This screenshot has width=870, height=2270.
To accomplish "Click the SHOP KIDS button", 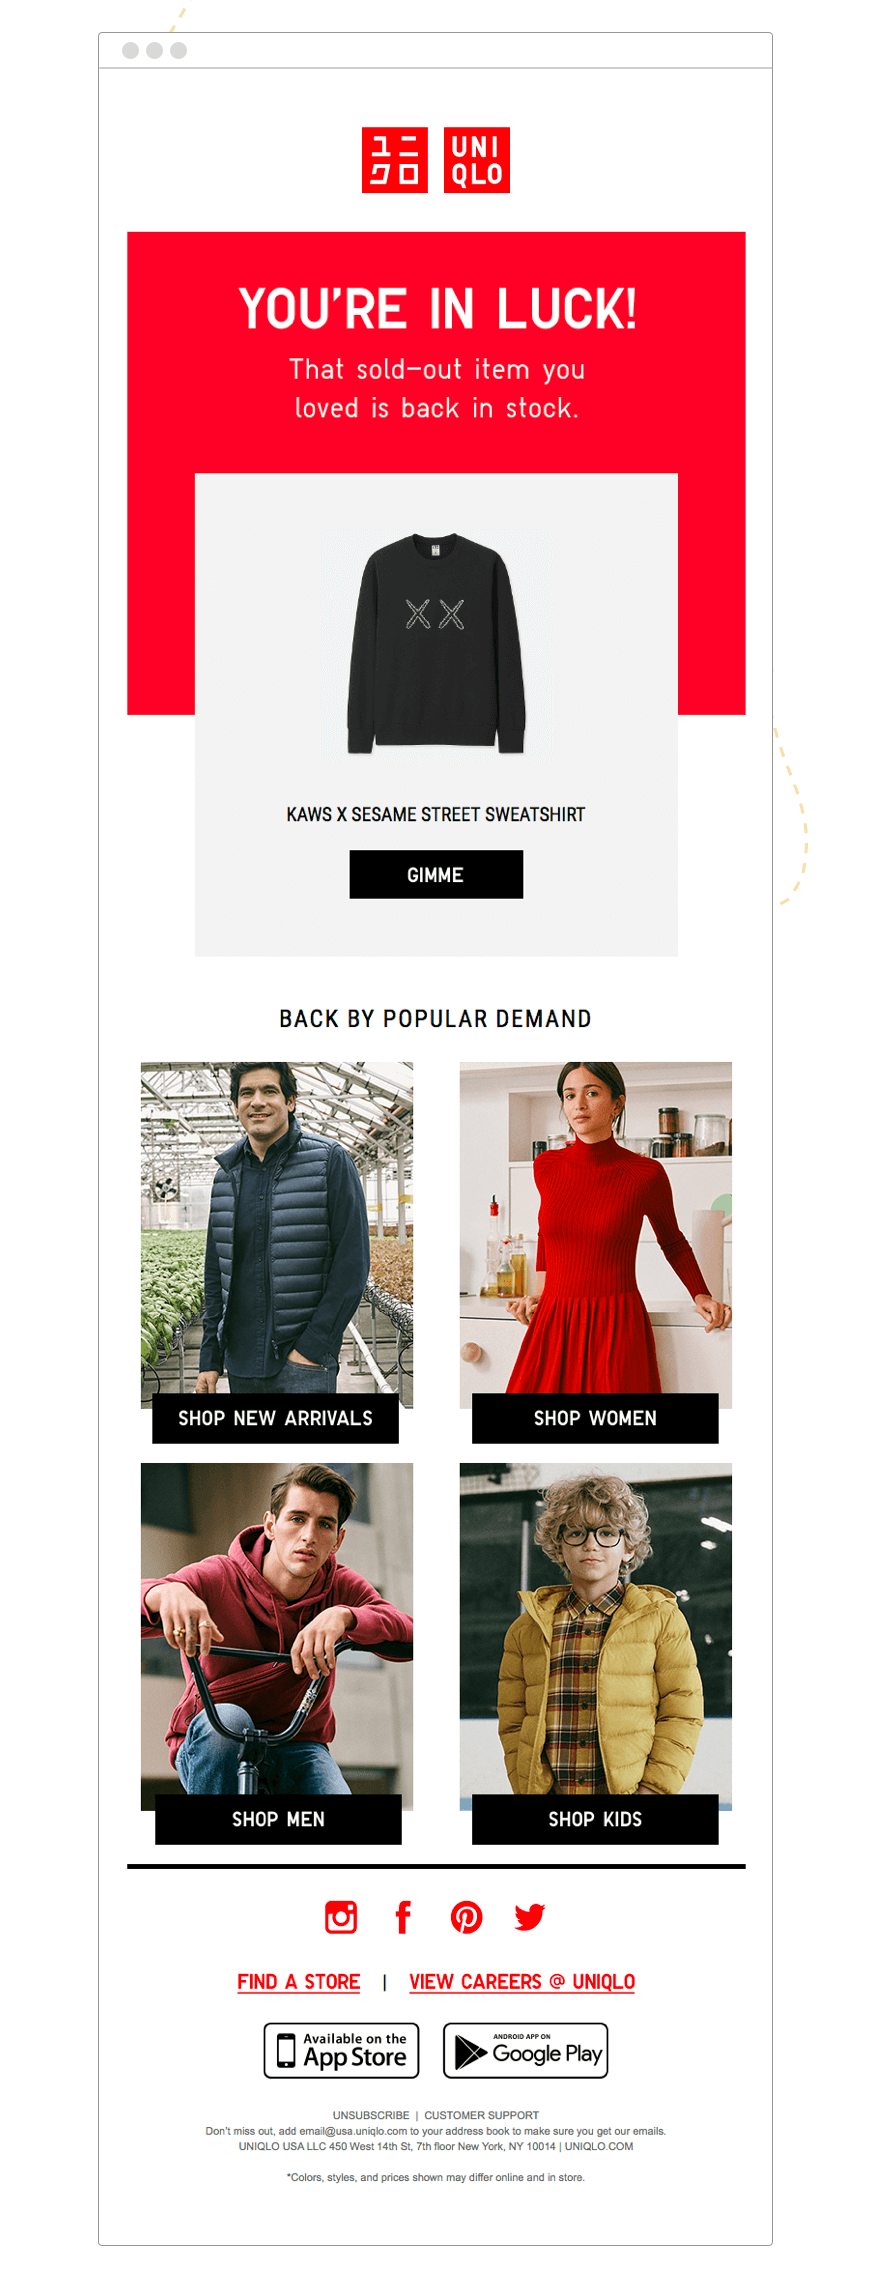I will pyautogui.click(x=595, y=1819).
